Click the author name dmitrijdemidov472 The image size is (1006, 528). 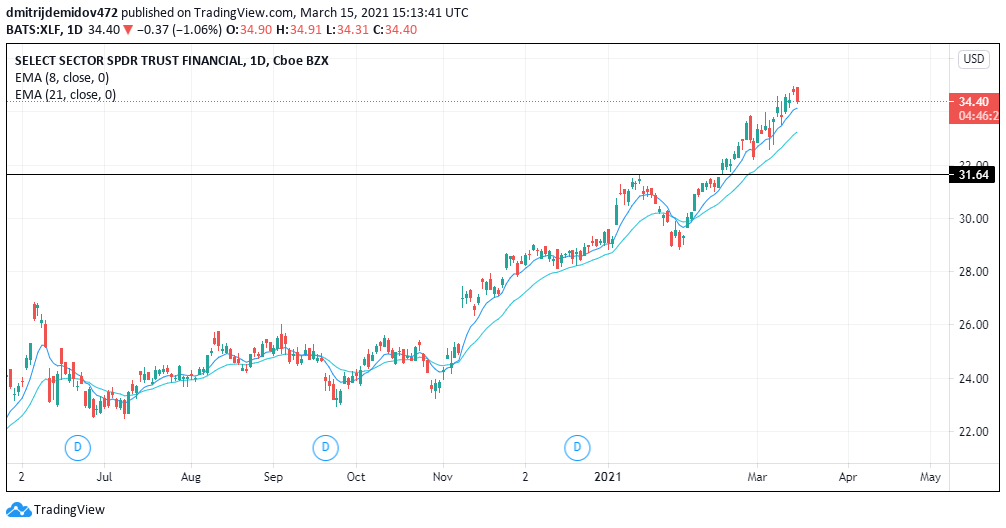click(62, 13)
